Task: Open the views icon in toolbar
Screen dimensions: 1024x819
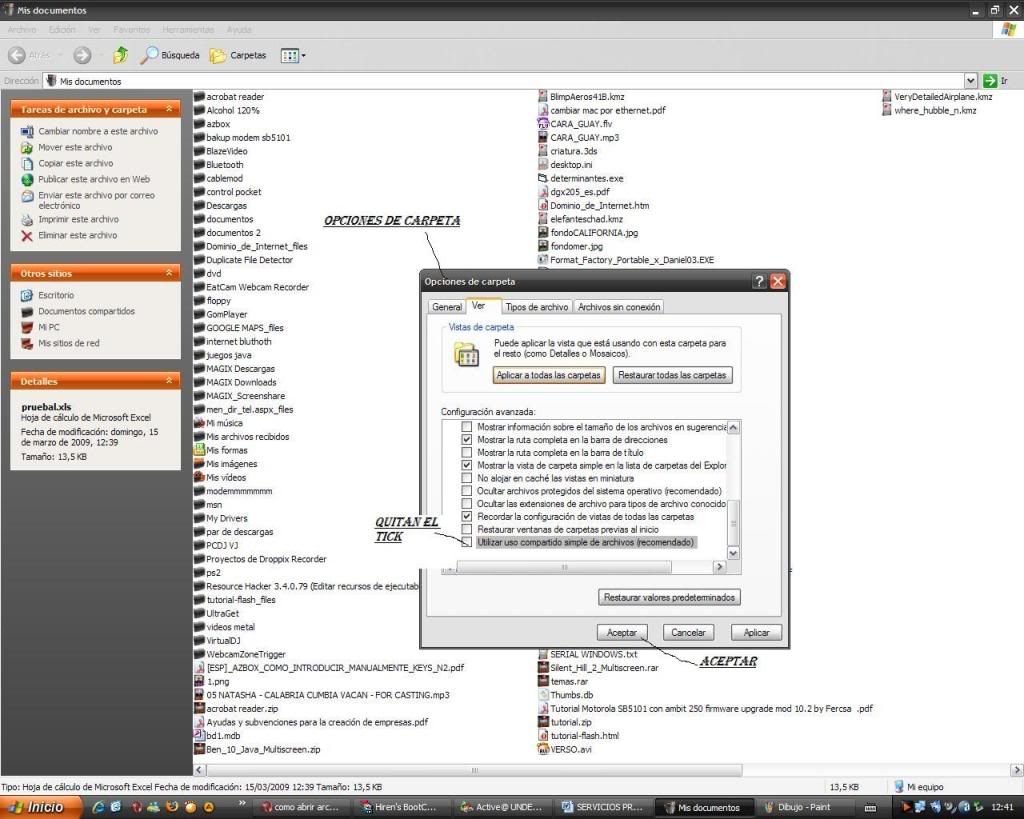Action: point(289,56)
